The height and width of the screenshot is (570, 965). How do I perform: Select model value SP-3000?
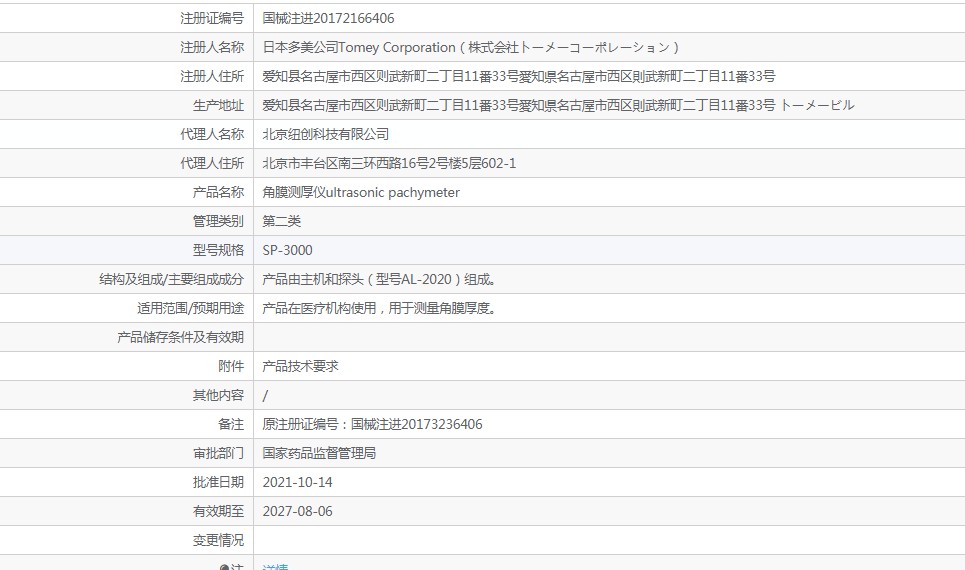tap(287, 250)
